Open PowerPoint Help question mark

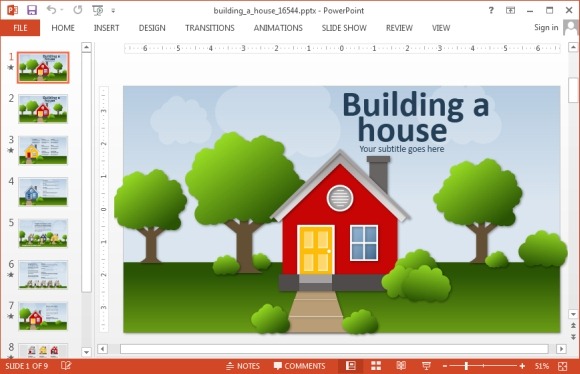coord(491,10)
